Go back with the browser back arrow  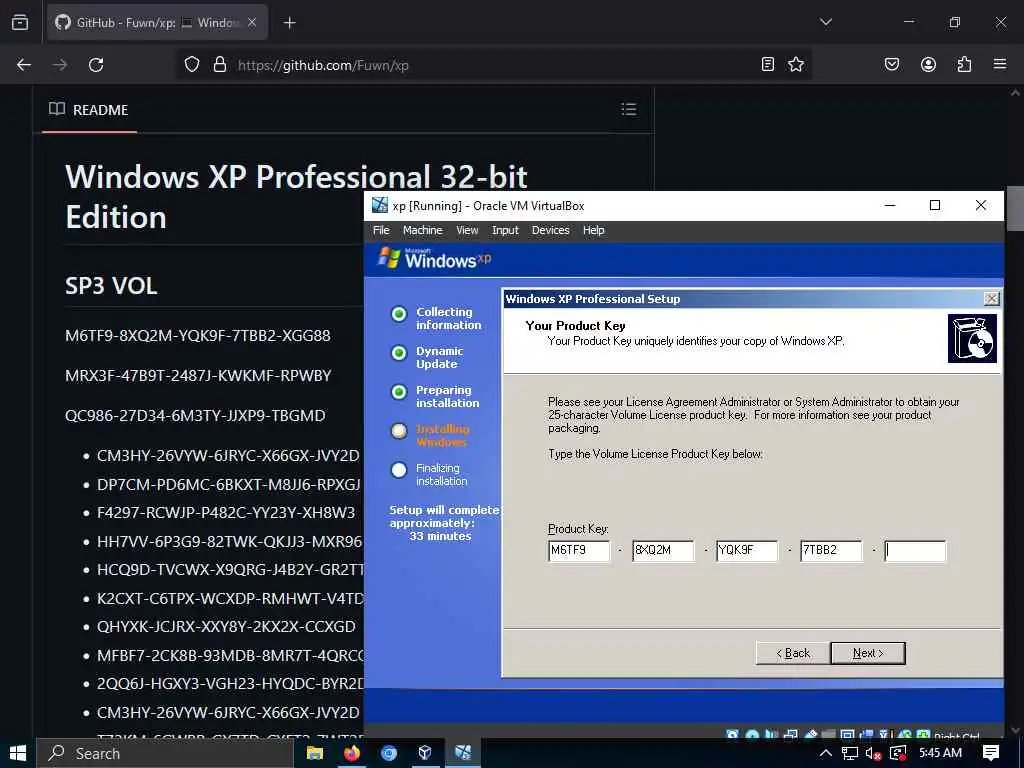click(x=24, y=65)
